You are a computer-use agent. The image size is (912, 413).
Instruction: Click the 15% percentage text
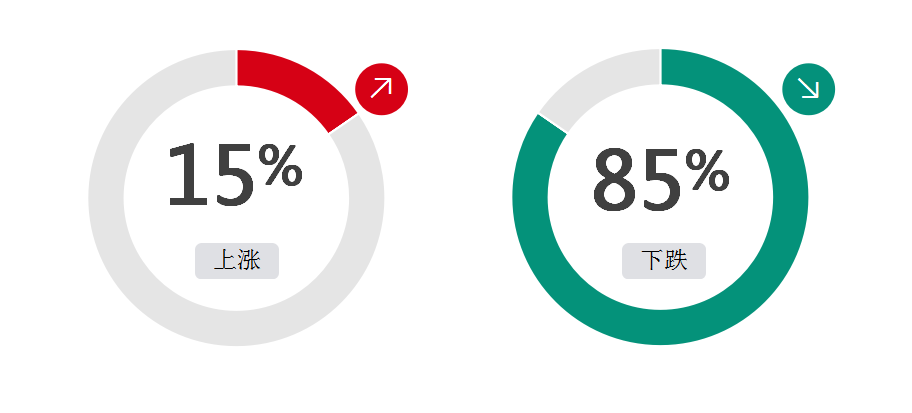coord(236,175)
